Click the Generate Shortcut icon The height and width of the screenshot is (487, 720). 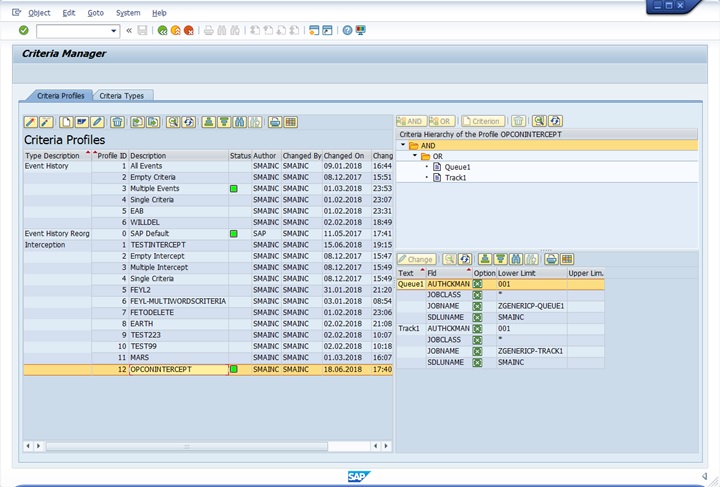(327, 31)
